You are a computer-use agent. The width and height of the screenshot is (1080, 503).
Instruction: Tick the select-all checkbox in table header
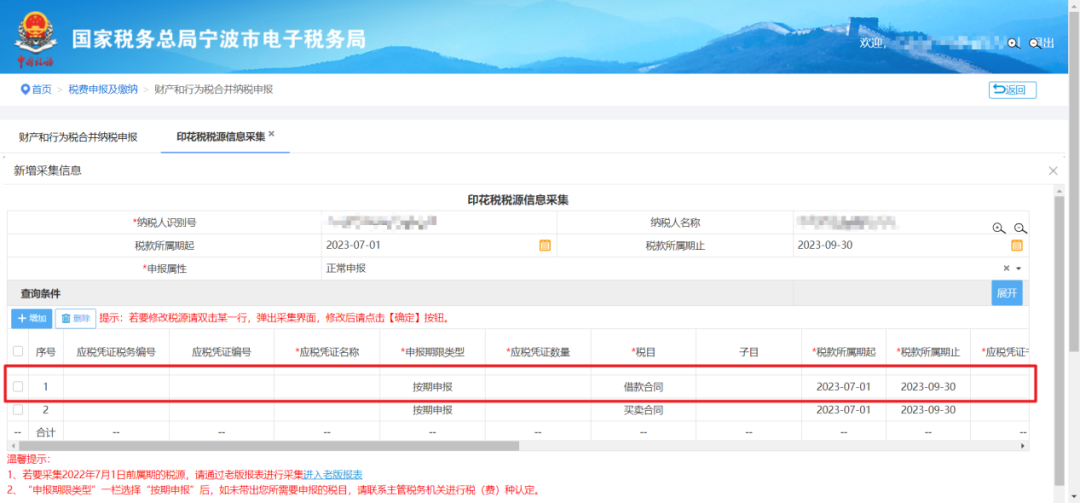pyautogui.click(x=18, y=351)
